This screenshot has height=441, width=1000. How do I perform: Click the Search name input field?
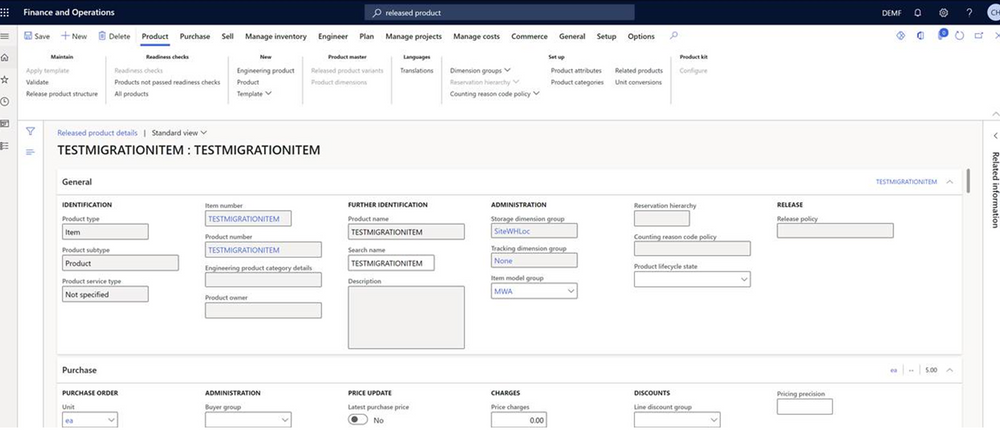(x=391, y=263)
